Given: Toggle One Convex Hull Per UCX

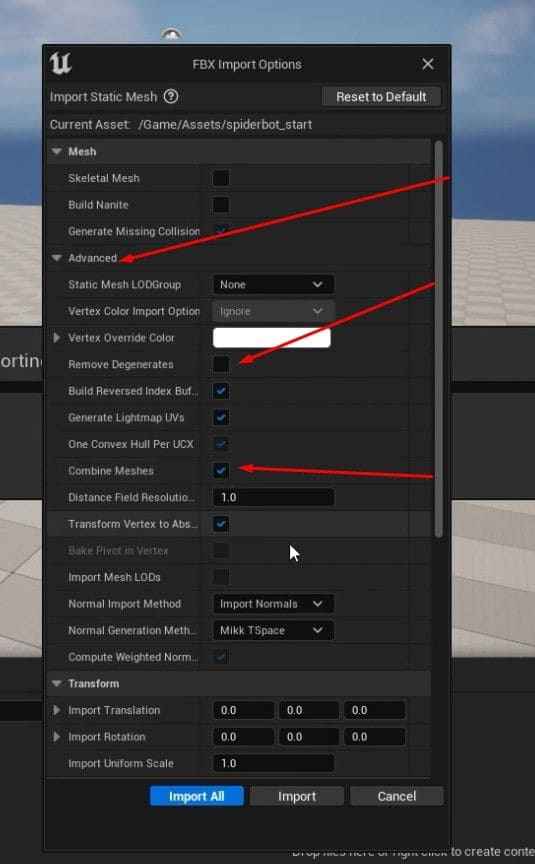Looking at the screenshot, I should coord(220,444).
